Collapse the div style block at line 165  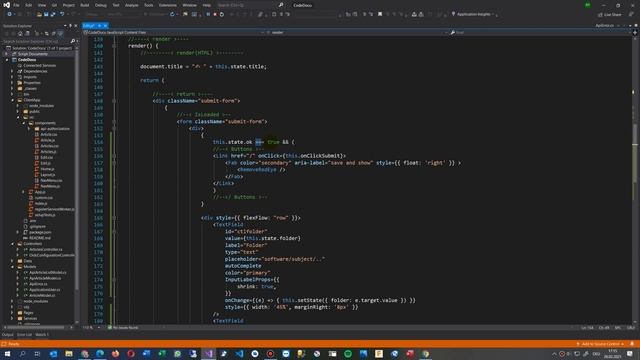click(x=114, y=218)
